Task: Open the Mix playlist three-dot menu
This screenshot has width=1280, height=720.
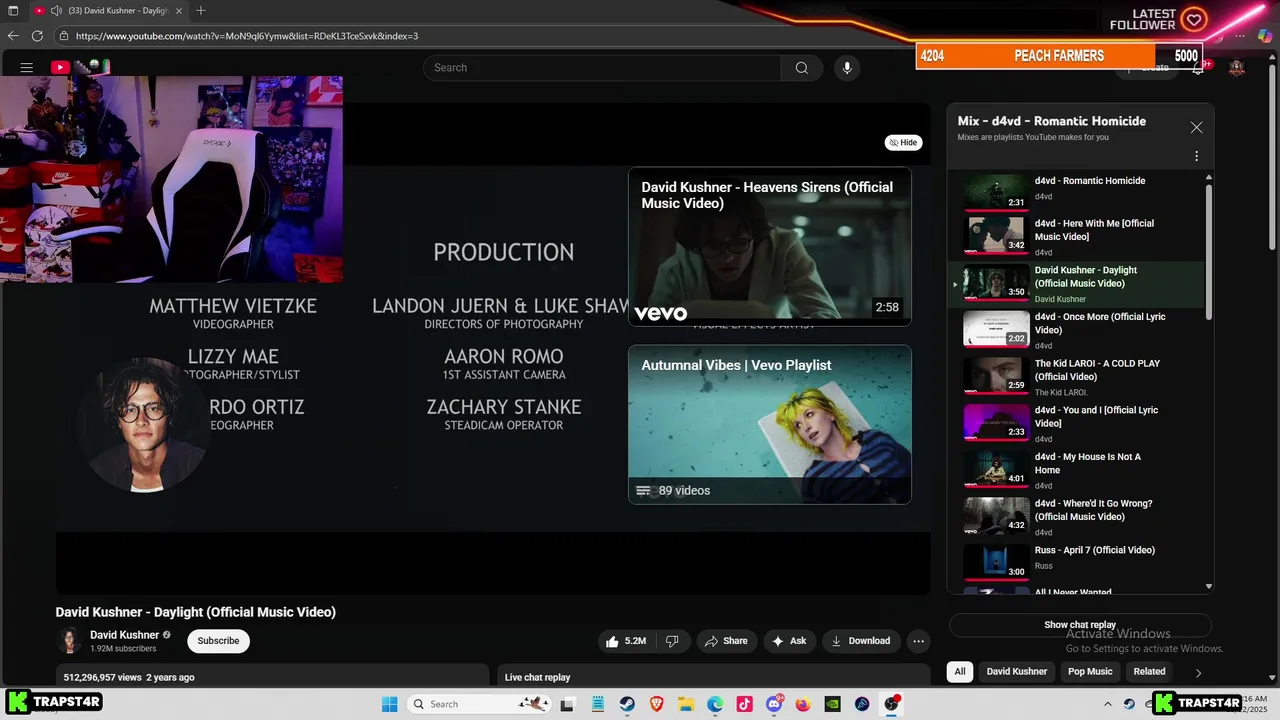Action: [x=1196, y=156]
